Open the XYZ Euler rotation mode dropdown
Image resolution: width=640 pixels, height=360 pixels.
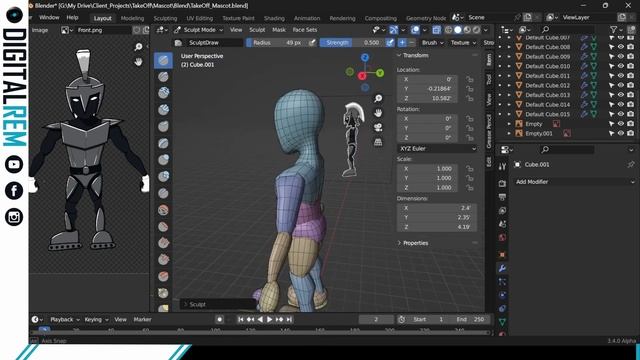pyautogui.click(x=437, y=149)
